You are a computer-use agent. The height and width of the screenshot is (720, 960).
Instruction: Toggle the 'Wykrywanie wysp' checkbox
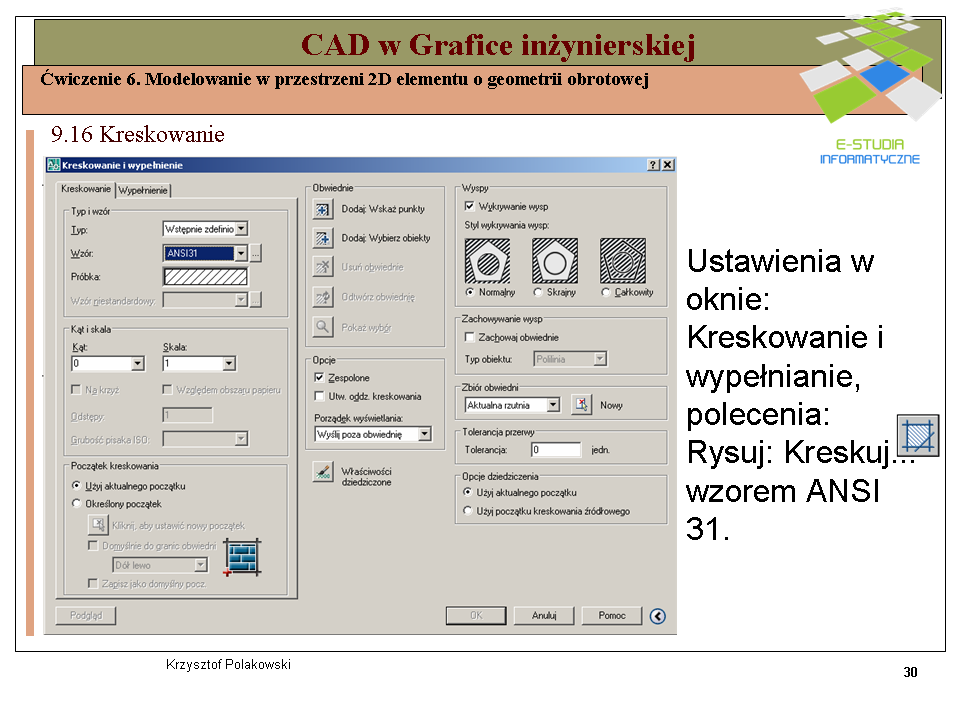(470, 206)
